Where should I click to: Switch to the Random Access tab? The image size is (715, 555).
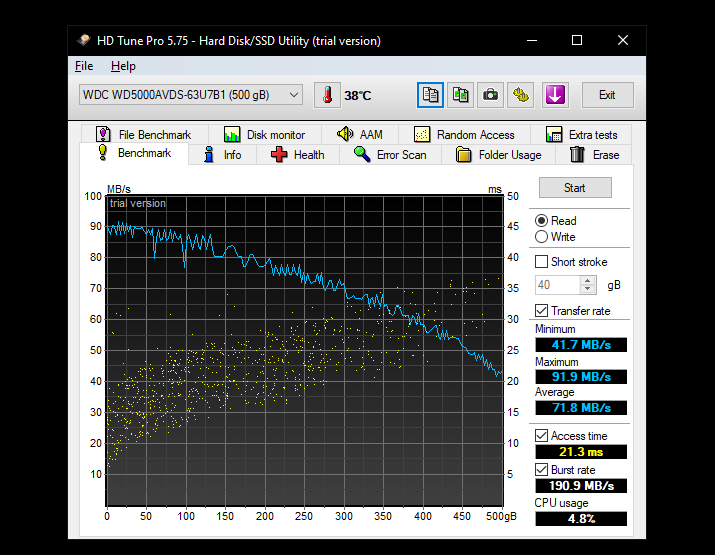pyautogui.click(x=464, y=135)
